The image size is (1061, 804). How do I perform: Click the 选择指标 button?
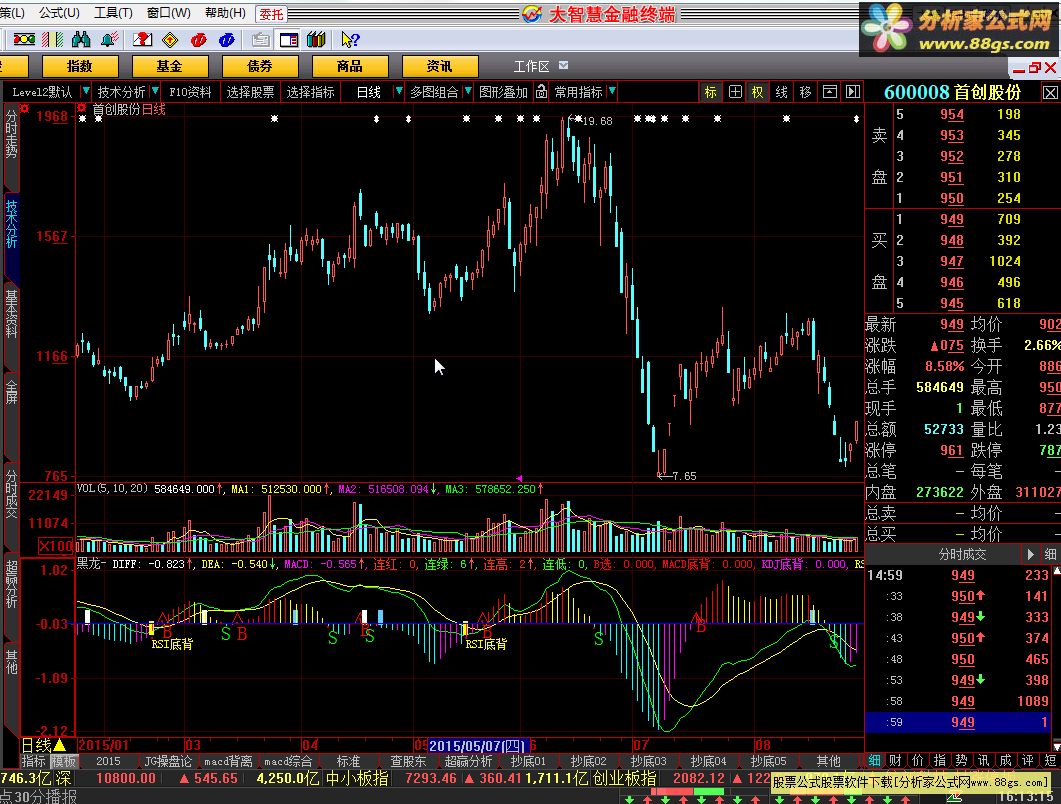(x=311, y=92)
